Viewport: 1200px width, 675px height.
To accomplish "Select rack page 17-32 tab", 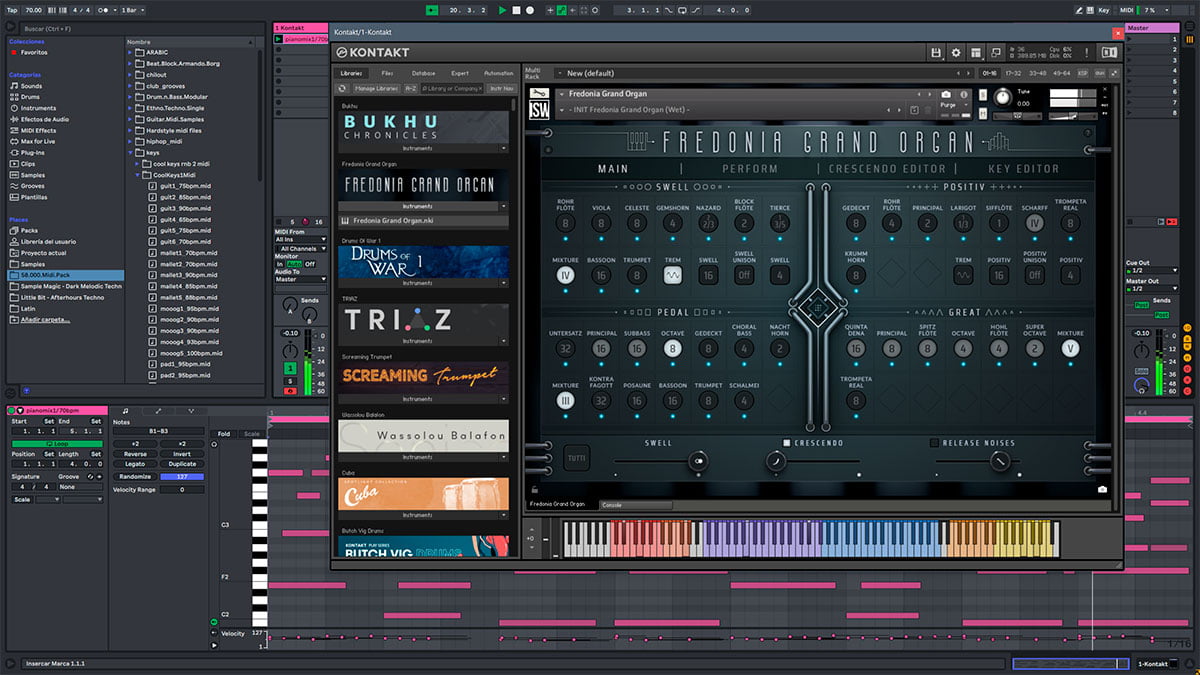I will tap(1014, 73).
